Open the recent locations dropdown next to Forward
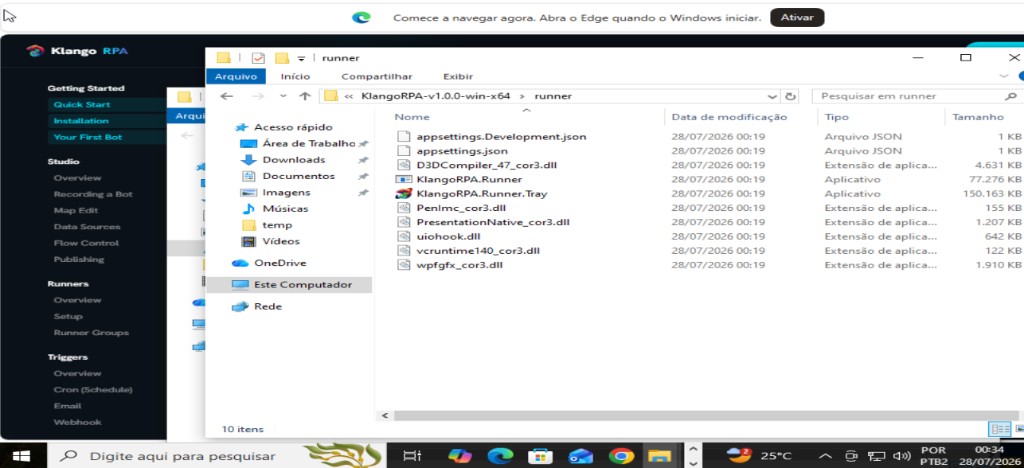The height and width of the screenshot is (468, 1024). point(283,96)
